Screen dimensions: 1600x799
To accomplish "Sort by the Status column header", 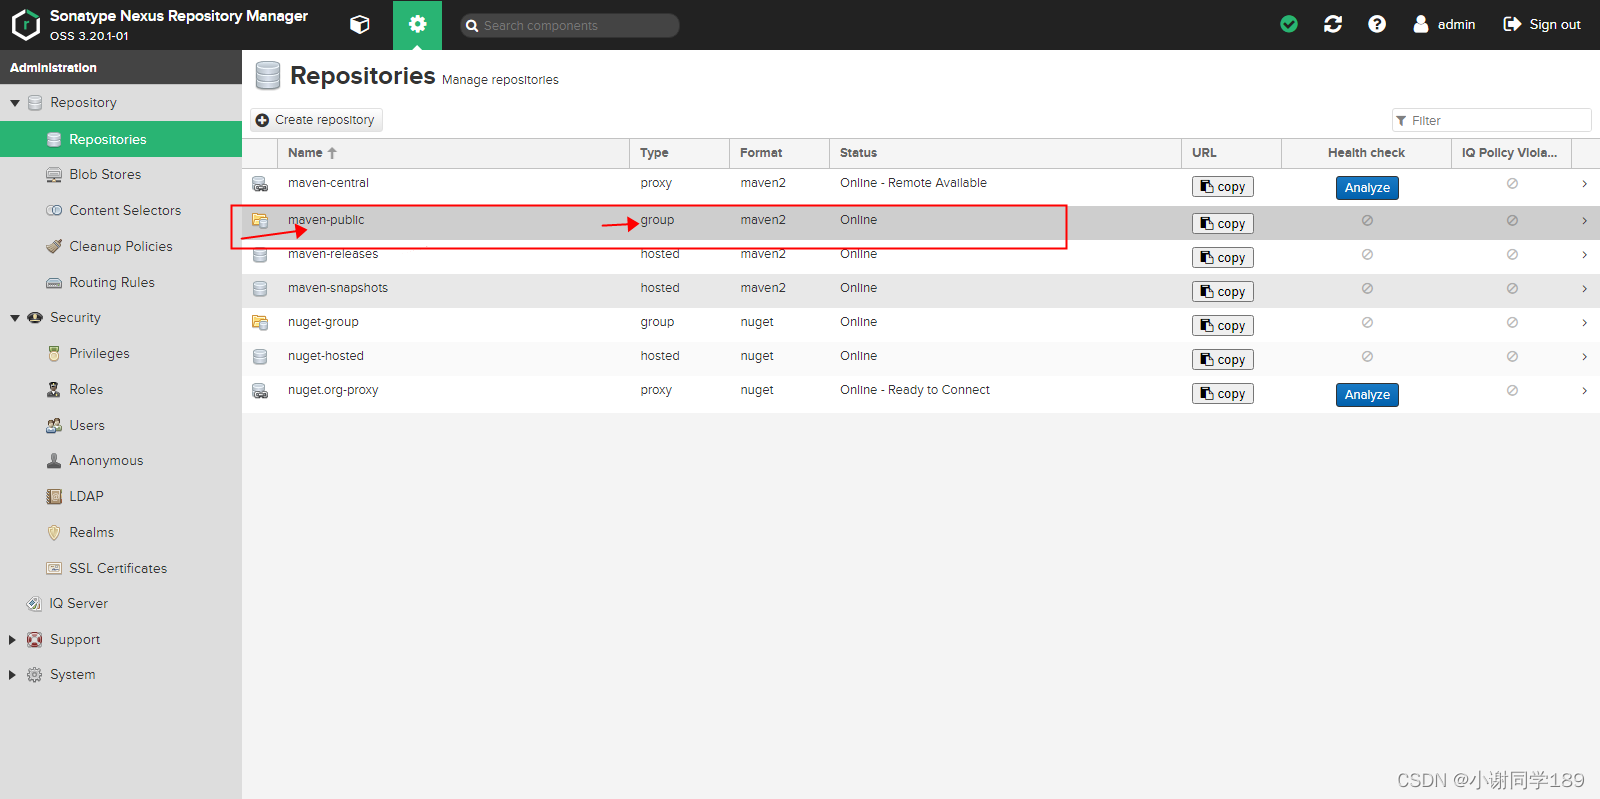I will (x=1006, y=153).
